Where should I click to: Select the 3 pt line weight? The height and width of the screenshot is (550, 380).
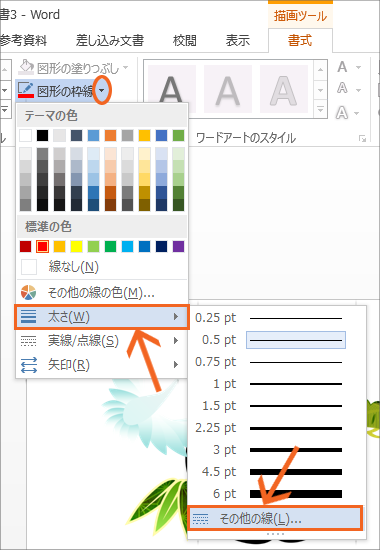[x=277, y=450]
